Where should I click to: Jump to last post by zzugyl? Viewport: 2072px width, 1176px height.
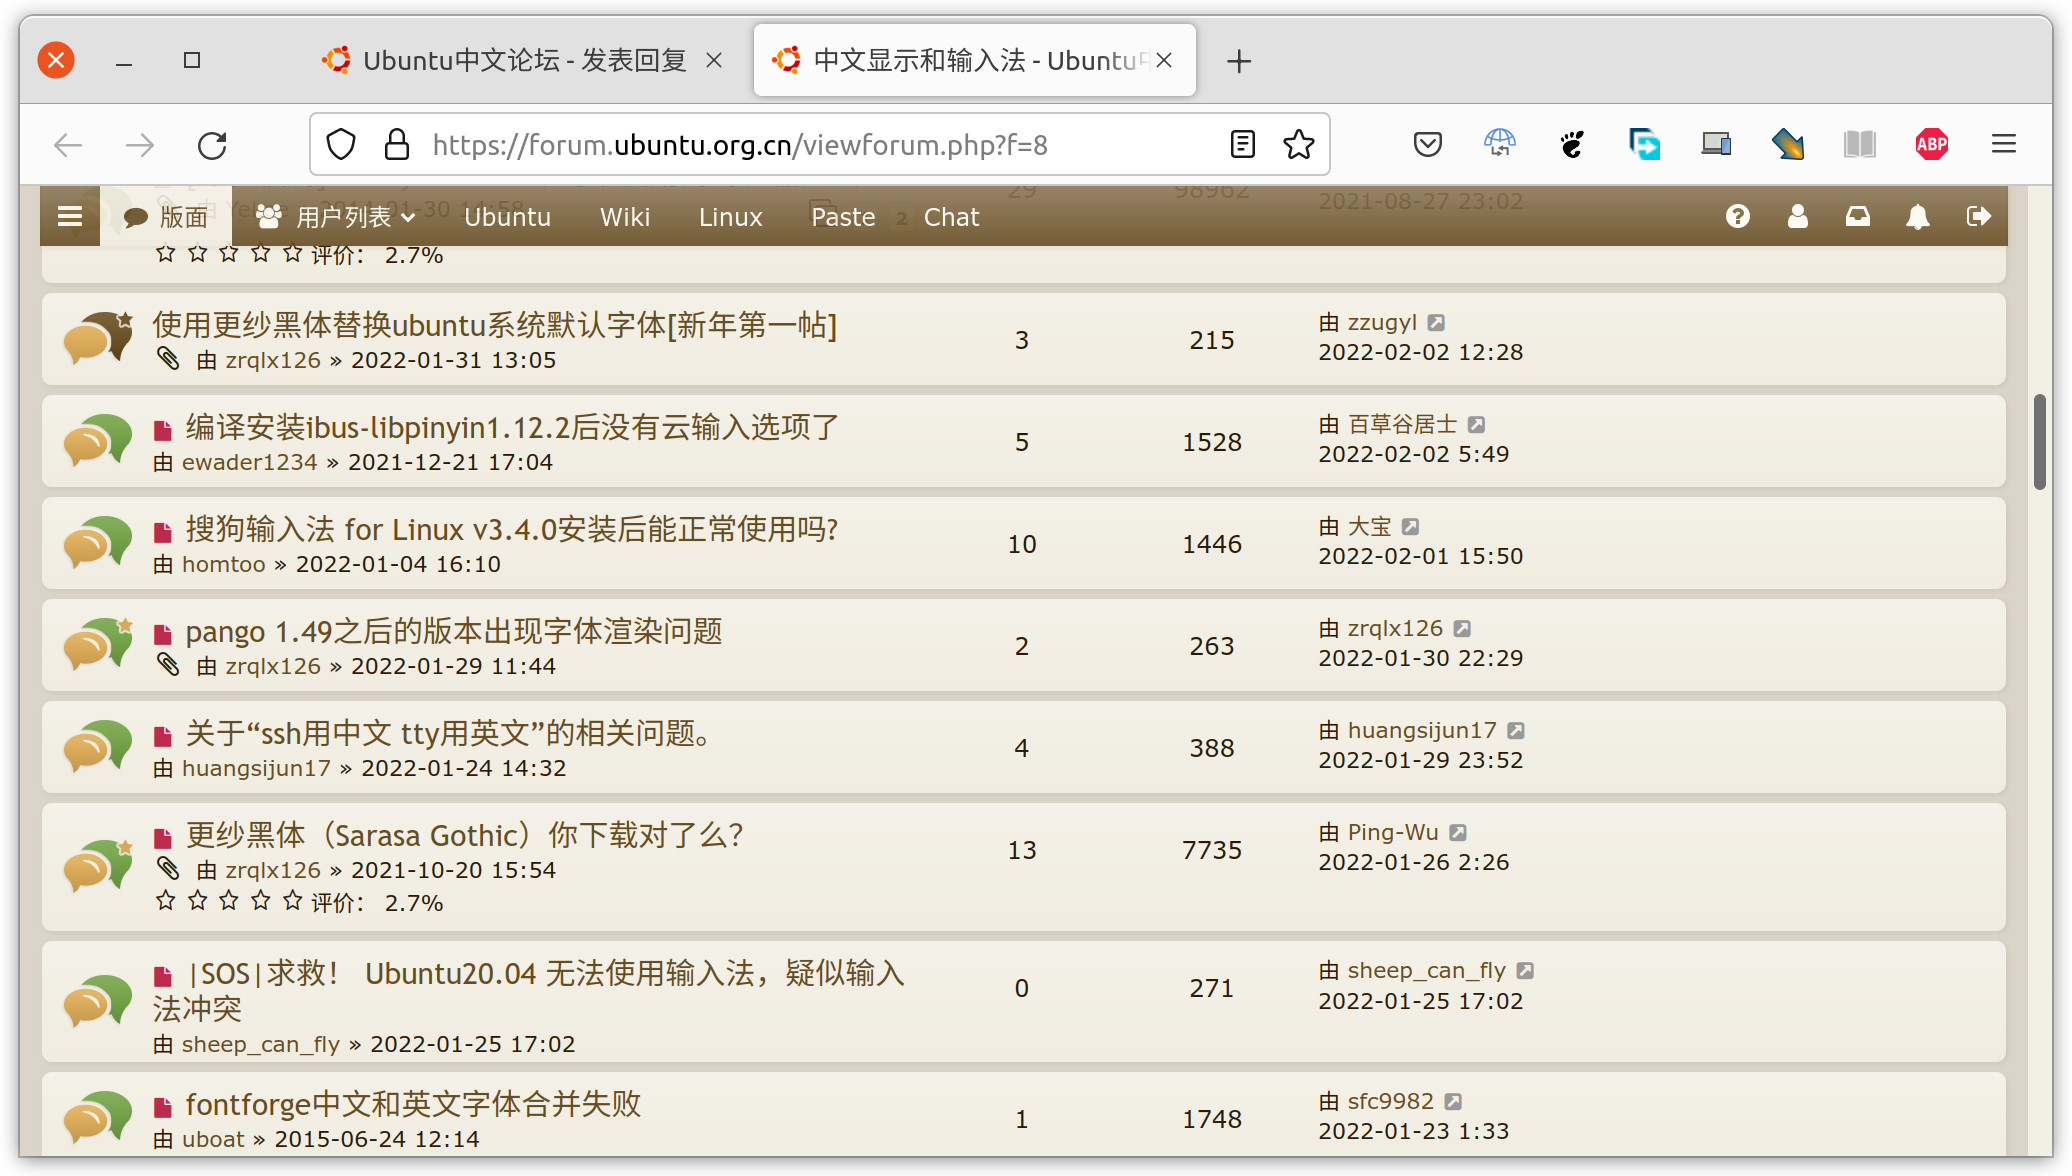tap(1436, 323)
